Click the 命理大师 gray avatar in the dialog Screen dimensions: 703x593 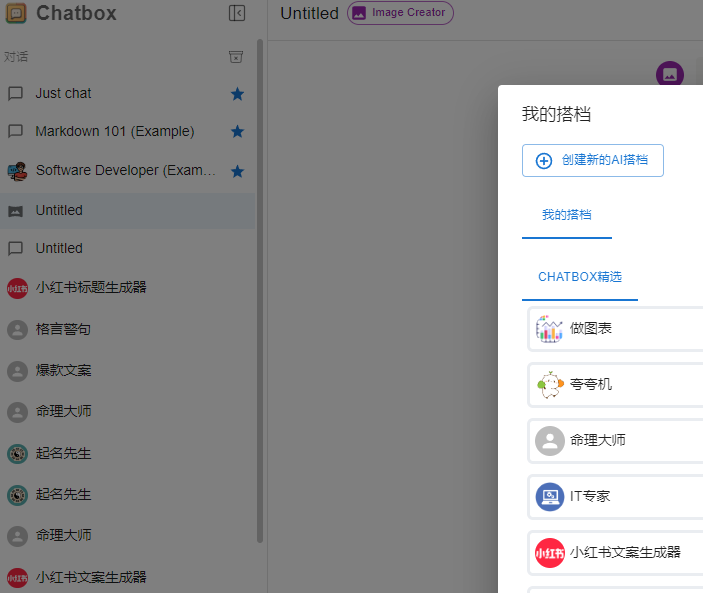[x=550, y=441]
